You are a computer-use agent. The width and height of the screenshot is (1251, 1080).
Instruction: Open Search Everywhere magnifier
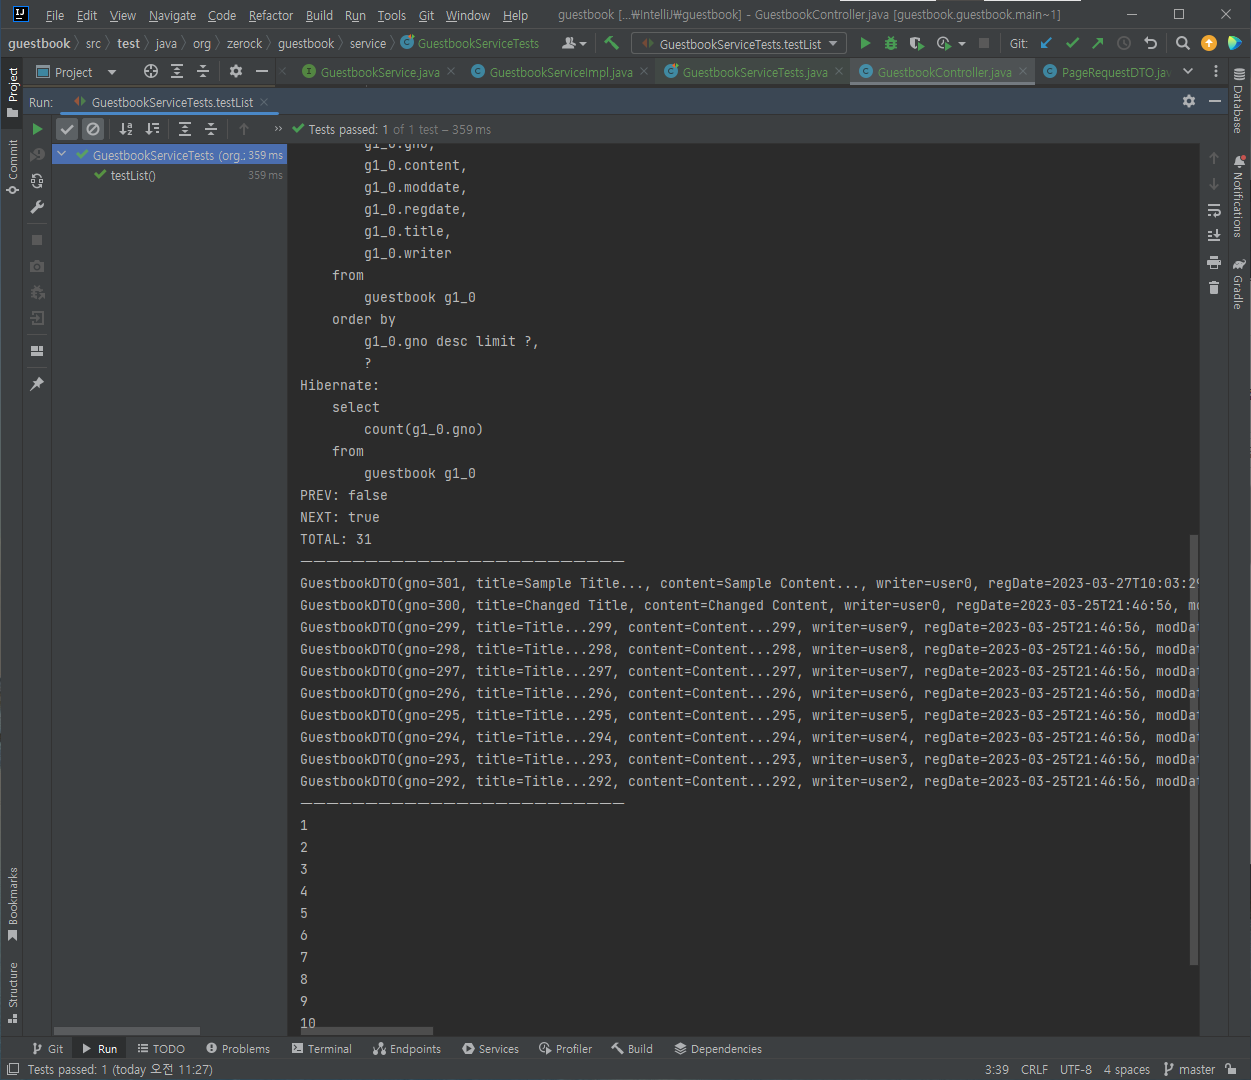pos(1183,43)
